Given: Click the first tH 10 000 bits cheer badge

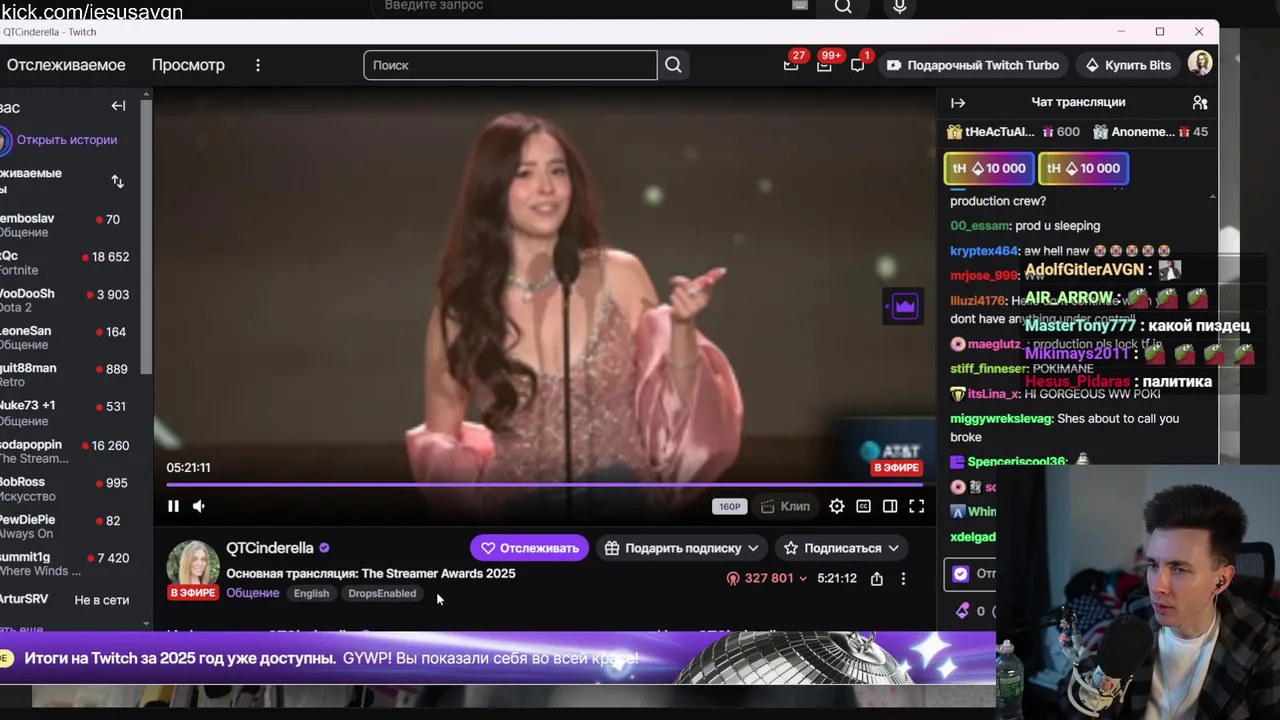Looking at the screenshot, I should 988,168.
